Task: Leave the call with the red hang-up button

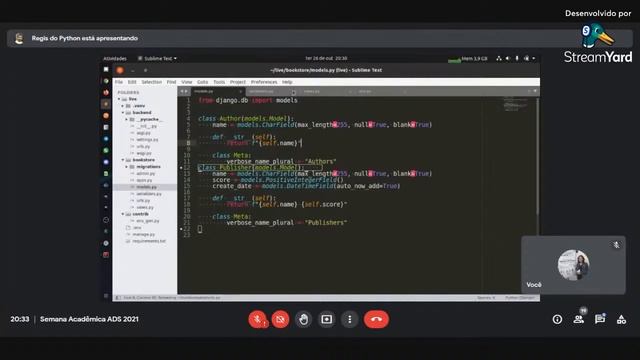Action: [x=376, y=319]
